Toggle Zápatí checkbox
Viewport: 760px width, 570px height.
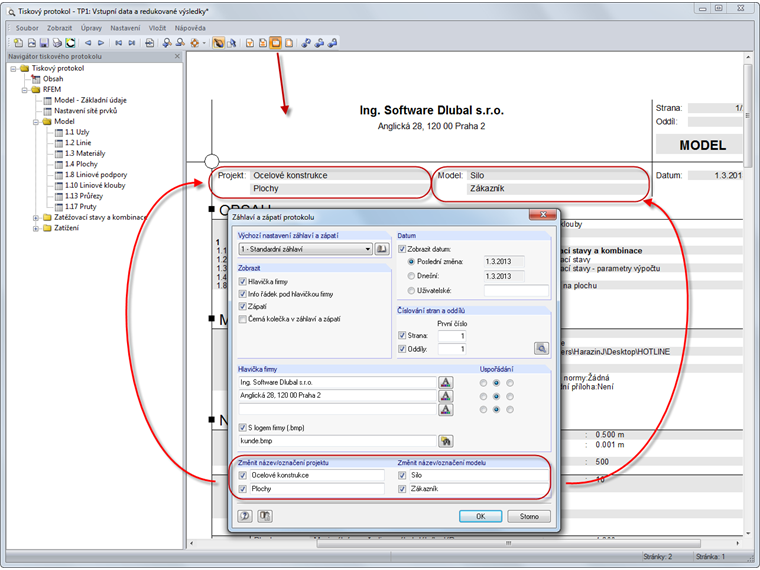click(242, 306)
